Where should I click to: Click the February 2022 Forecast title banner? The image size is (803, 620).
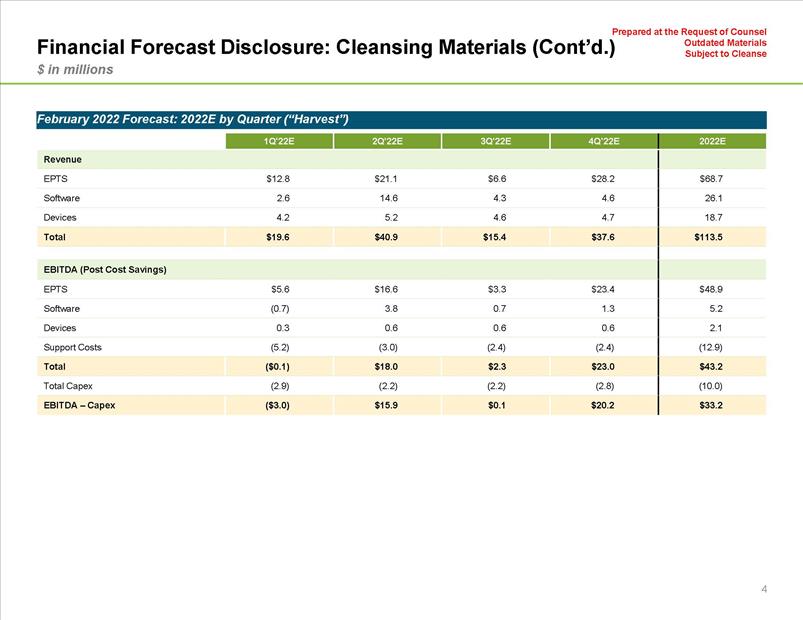click(192, 120)
